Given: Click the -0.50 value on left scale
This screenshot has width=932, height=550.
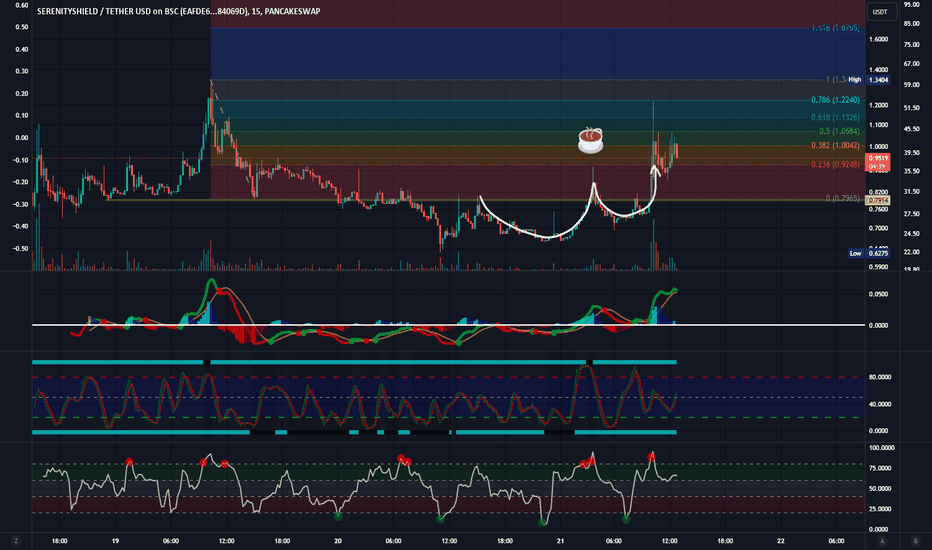Looking at the screenshot, I should click(21, 249).
